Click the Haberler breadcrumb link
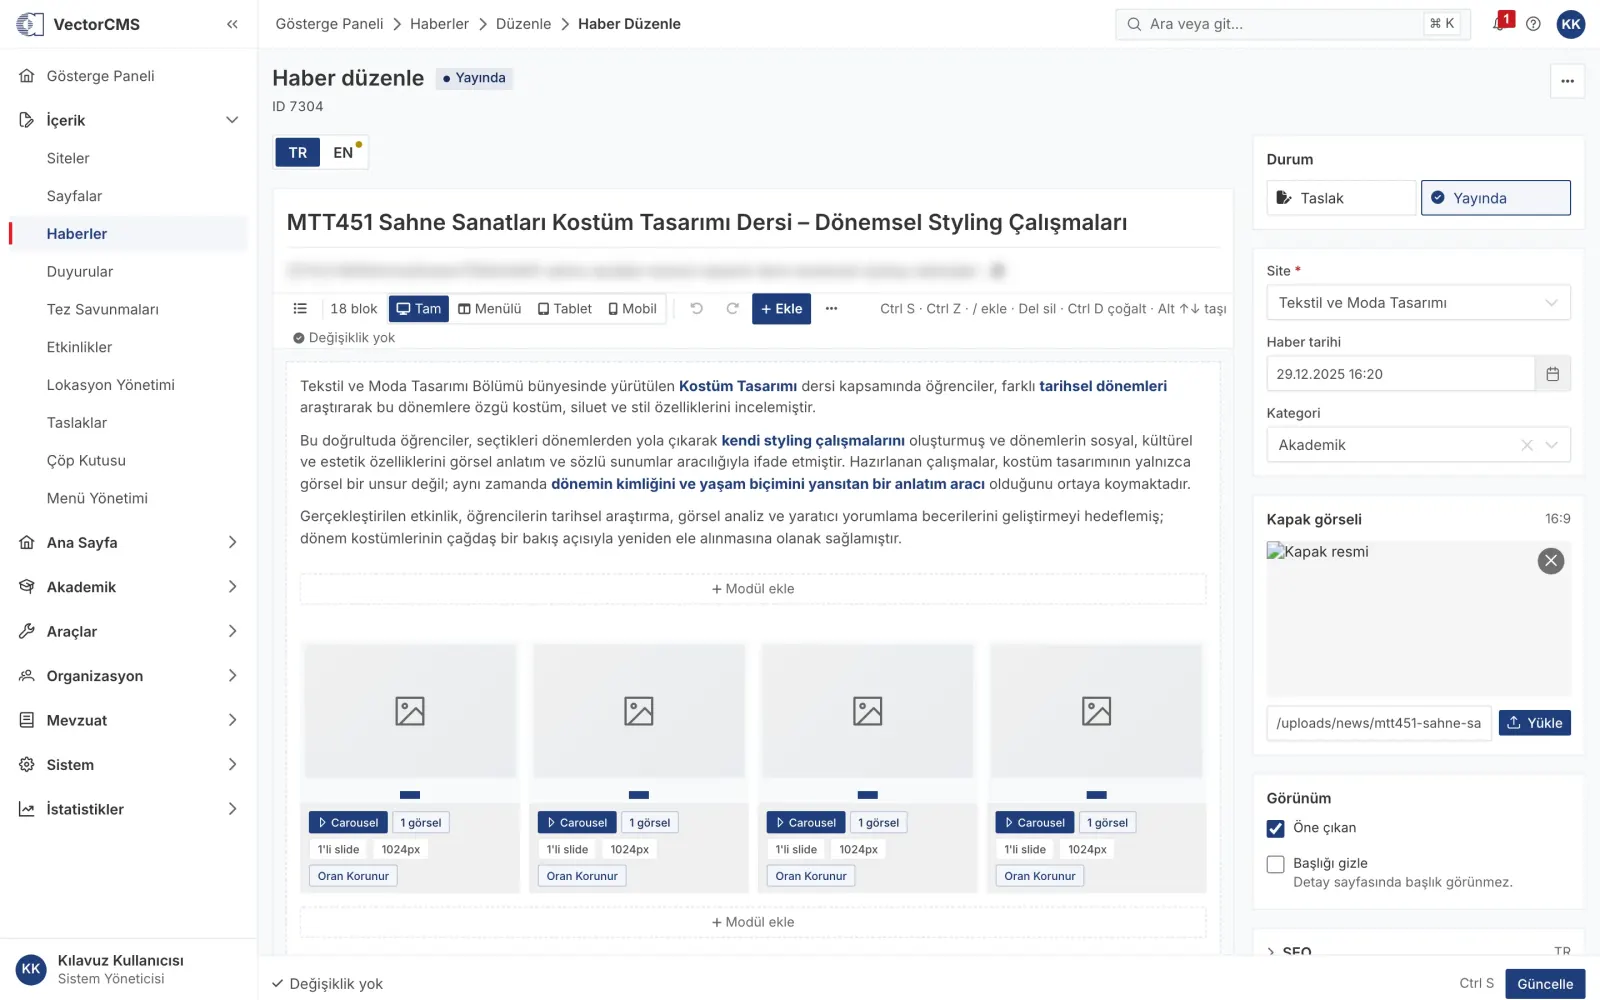Image resolution: width=1600 pixels, height=1000 pixels. 439,24
